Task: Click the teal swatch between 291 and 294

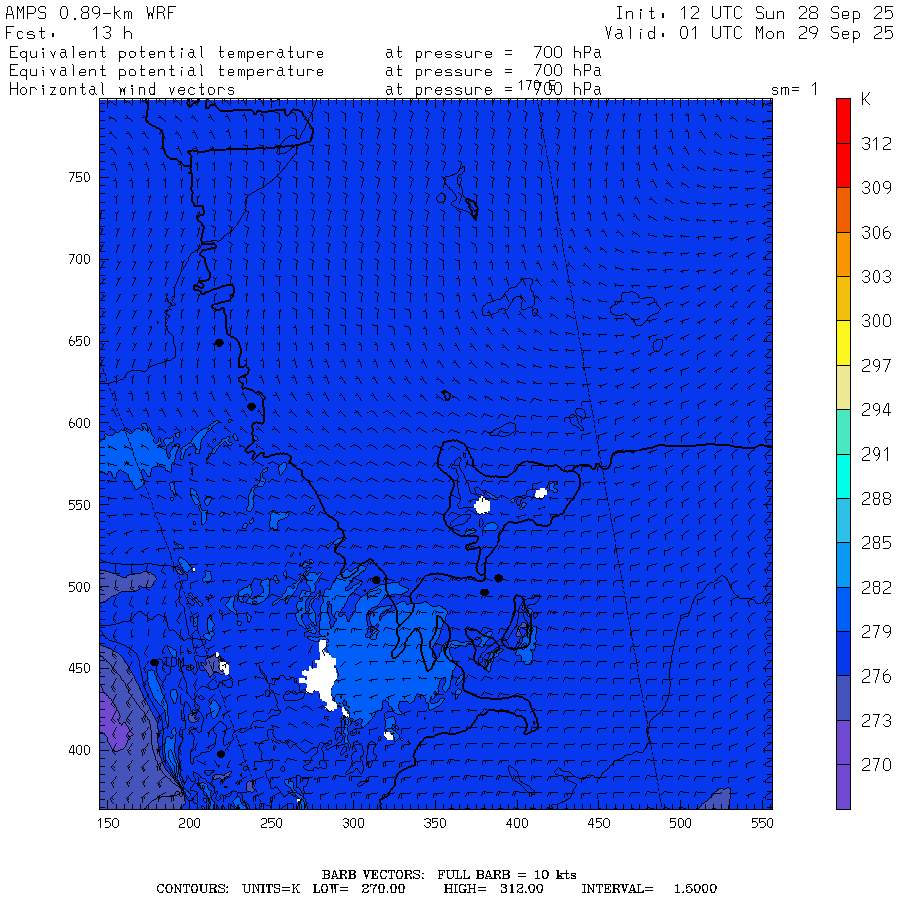Action: (x=843, y=432)
